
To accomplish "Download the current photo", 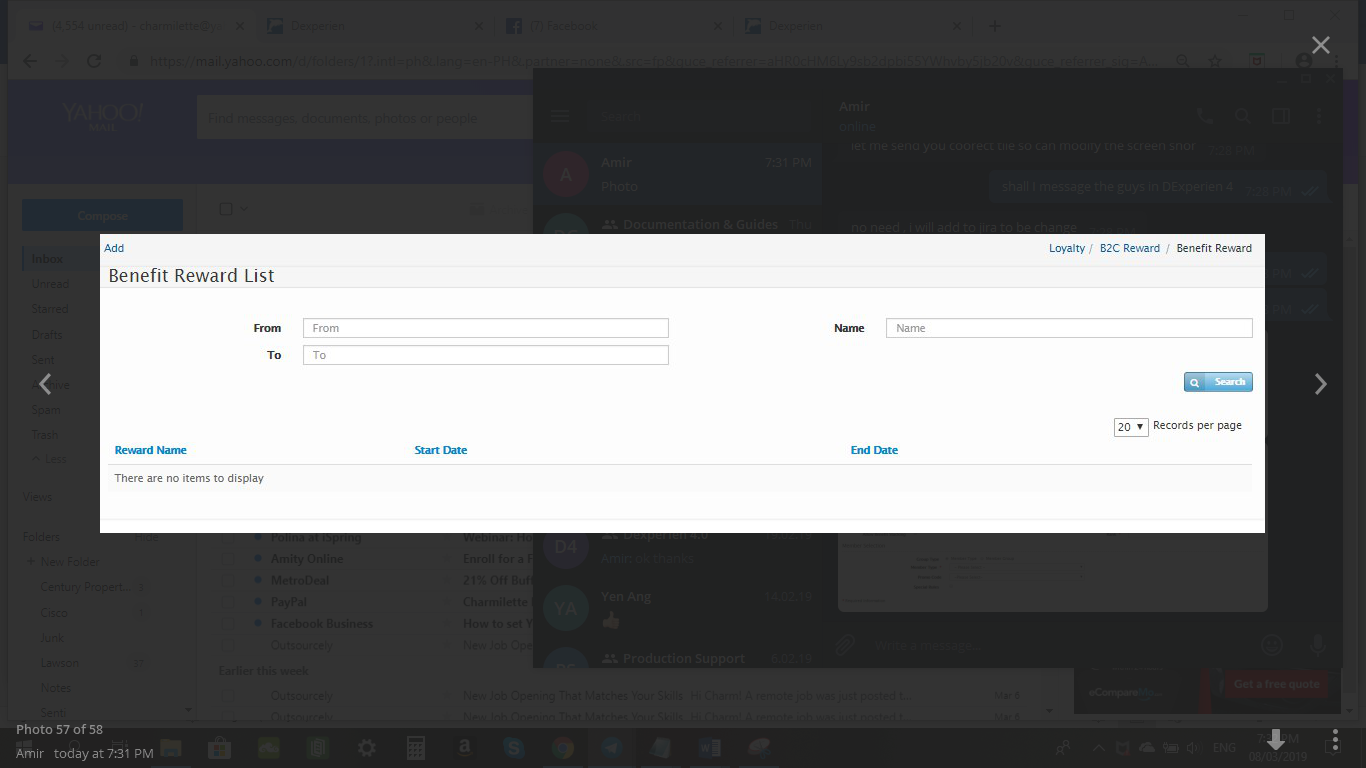I will 1276,740.
